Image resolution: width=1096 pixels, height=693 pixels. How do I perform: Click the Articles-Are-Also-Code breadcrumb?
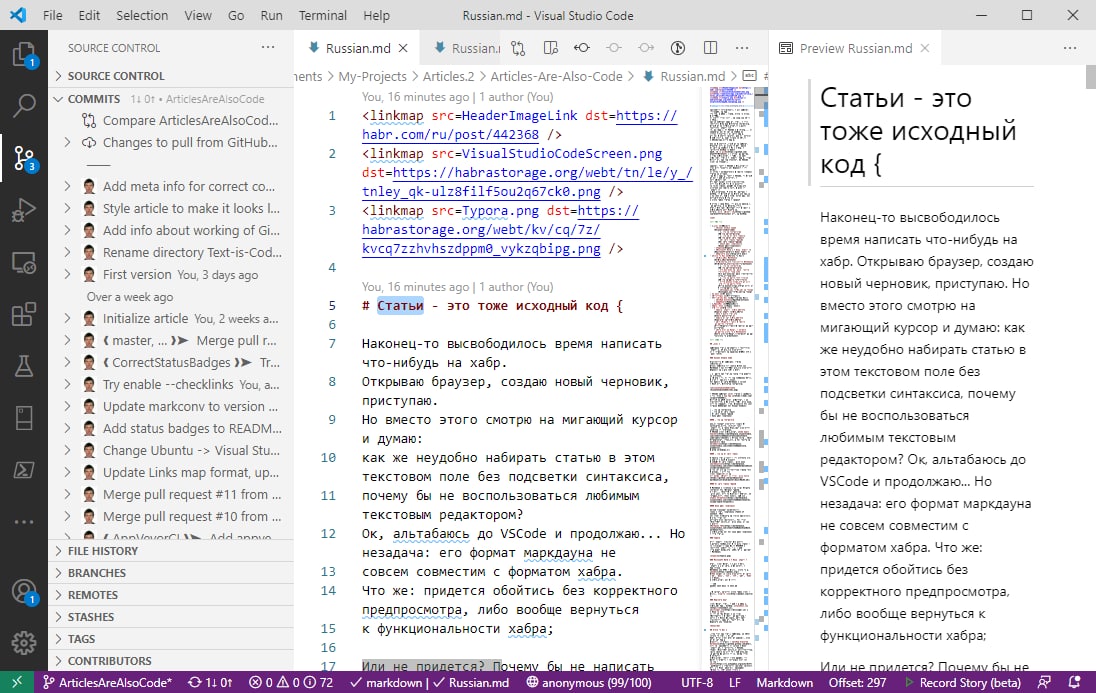[x=556, y=76]
